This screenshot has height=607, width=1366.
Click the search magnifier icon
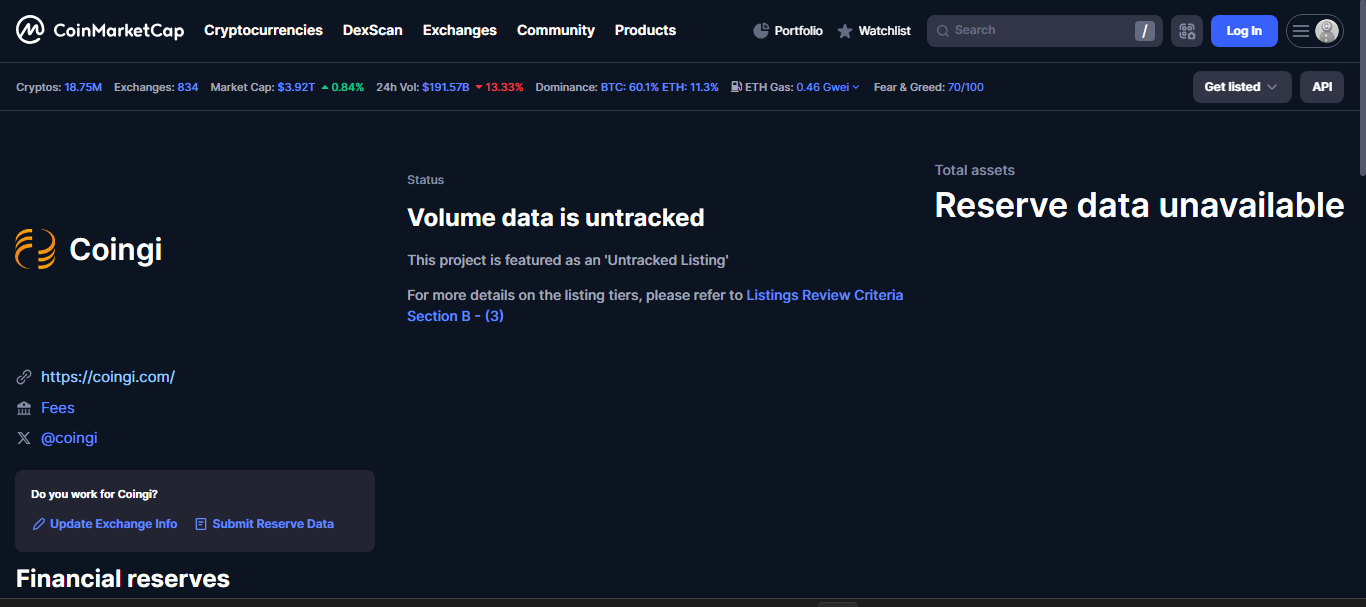point(942,31)
